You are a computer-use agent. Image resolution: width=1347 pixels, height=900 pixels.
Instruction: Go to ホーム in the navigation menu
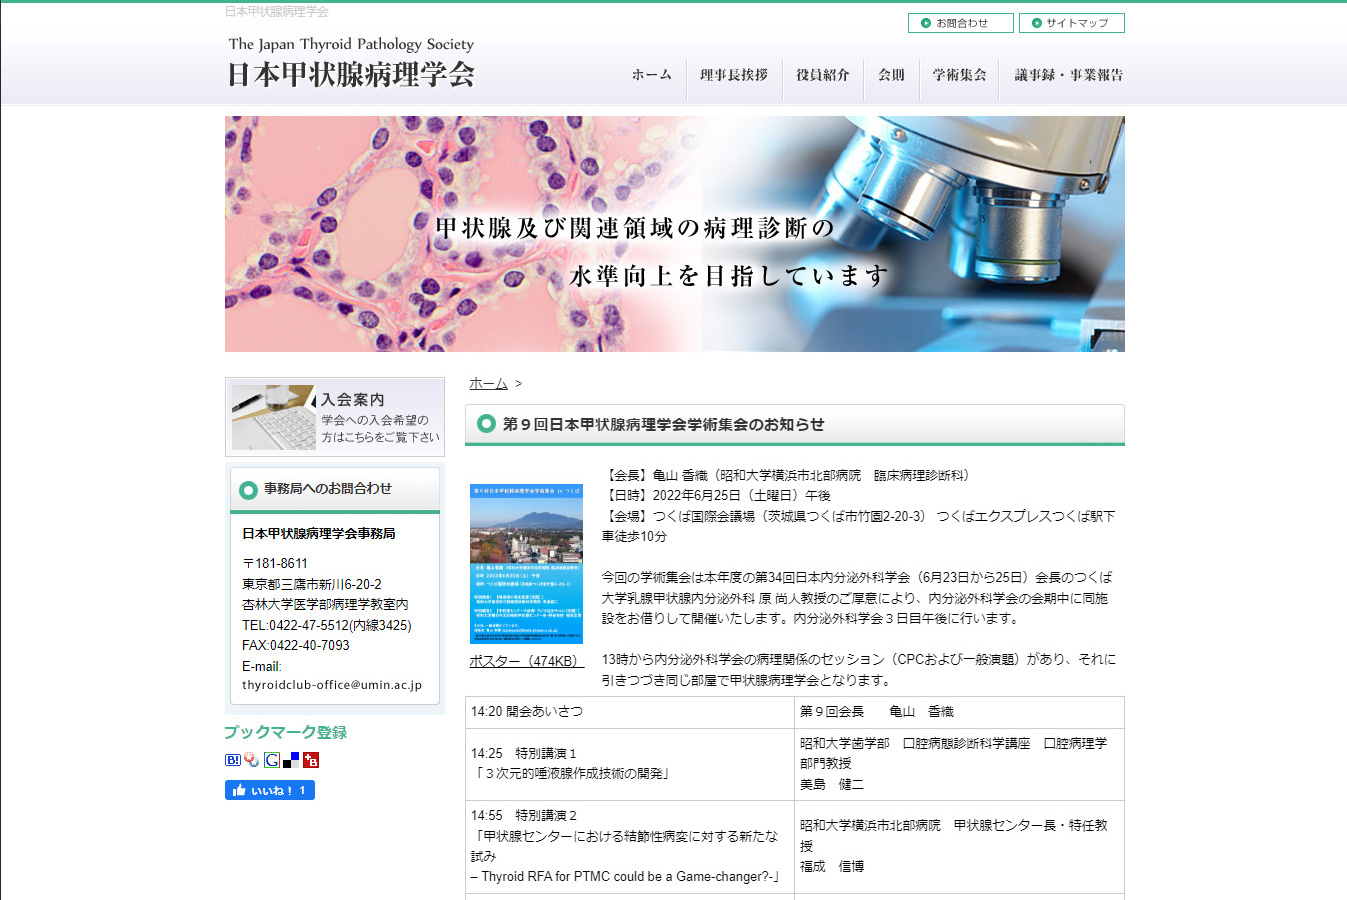click(651, 75)
